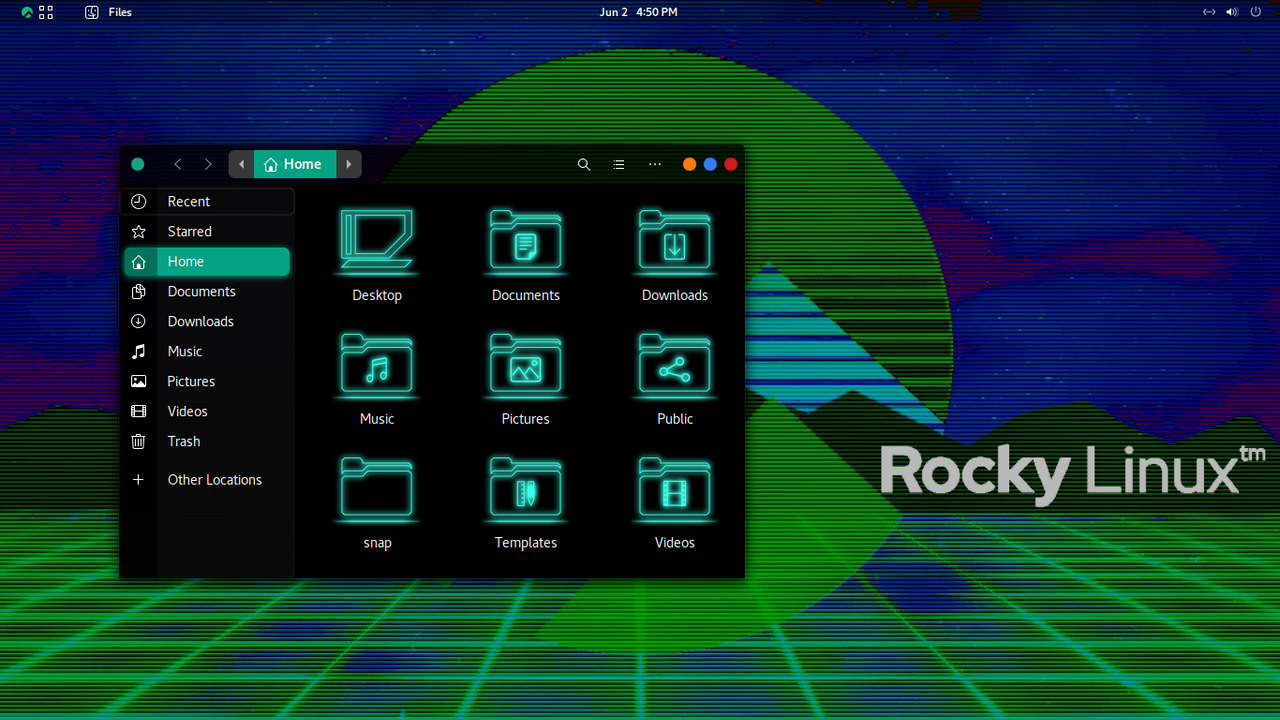Open Downloads in the sidebar

tap(207, 321)
